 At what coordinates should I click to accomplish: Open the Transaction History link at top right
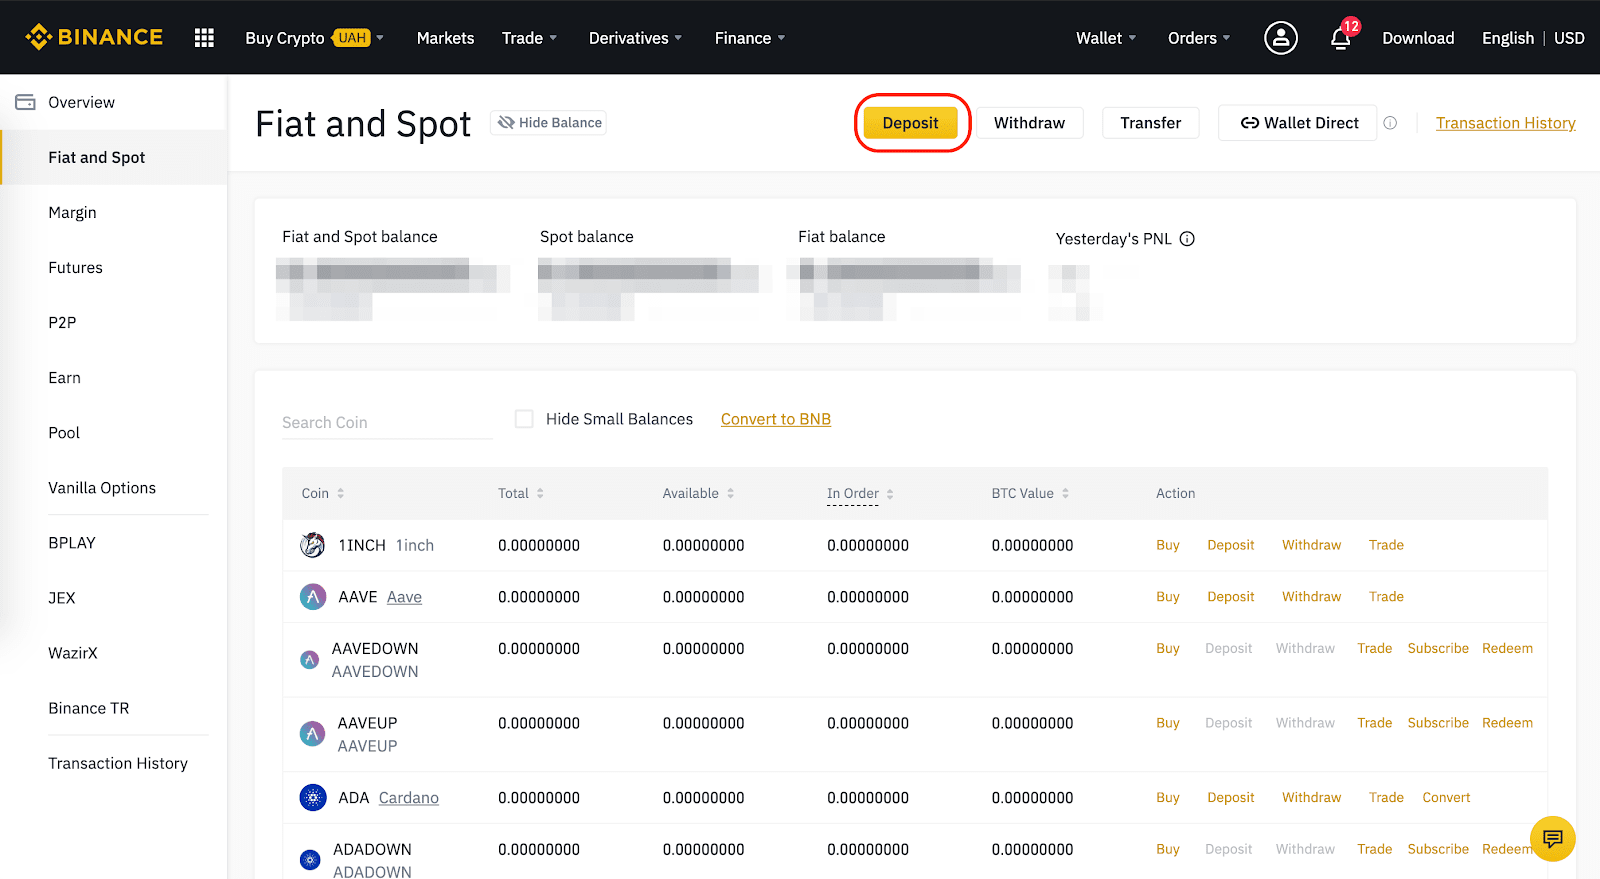1506,123
